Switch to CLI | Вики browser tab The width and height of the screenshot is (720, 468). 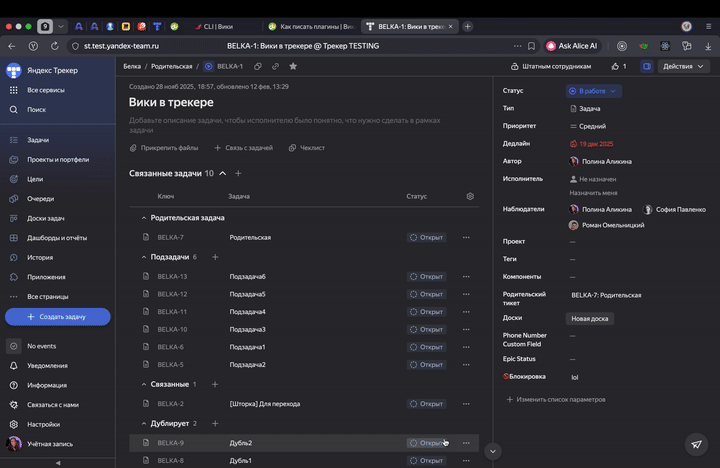click(x=218, y=27)
